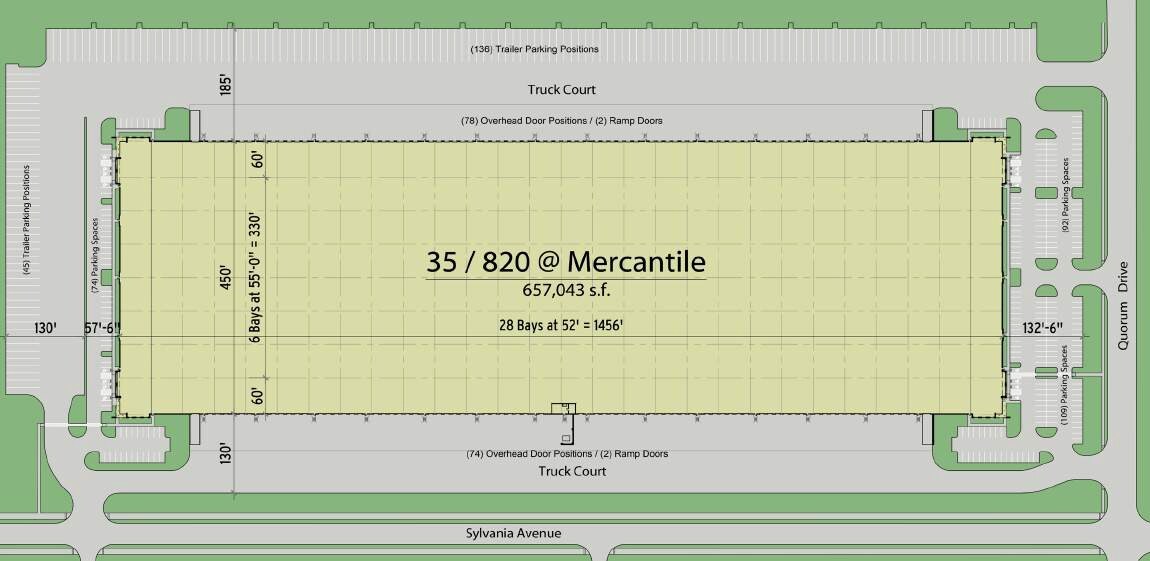
Task: Select '(74) Overhead Door Positions / (2) Ramp Doors'
Action: 567,454
